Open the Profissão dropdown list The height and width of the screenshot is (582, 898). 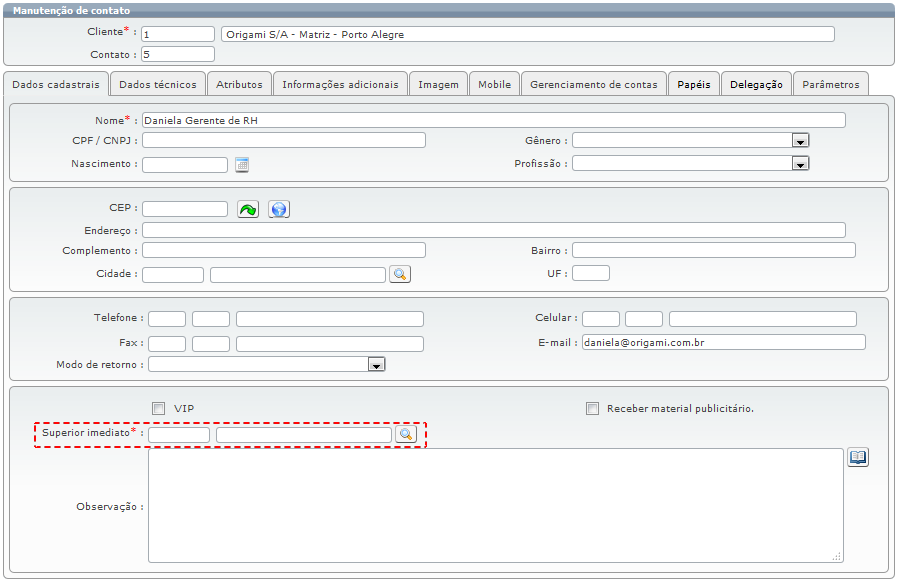(800, 164)
